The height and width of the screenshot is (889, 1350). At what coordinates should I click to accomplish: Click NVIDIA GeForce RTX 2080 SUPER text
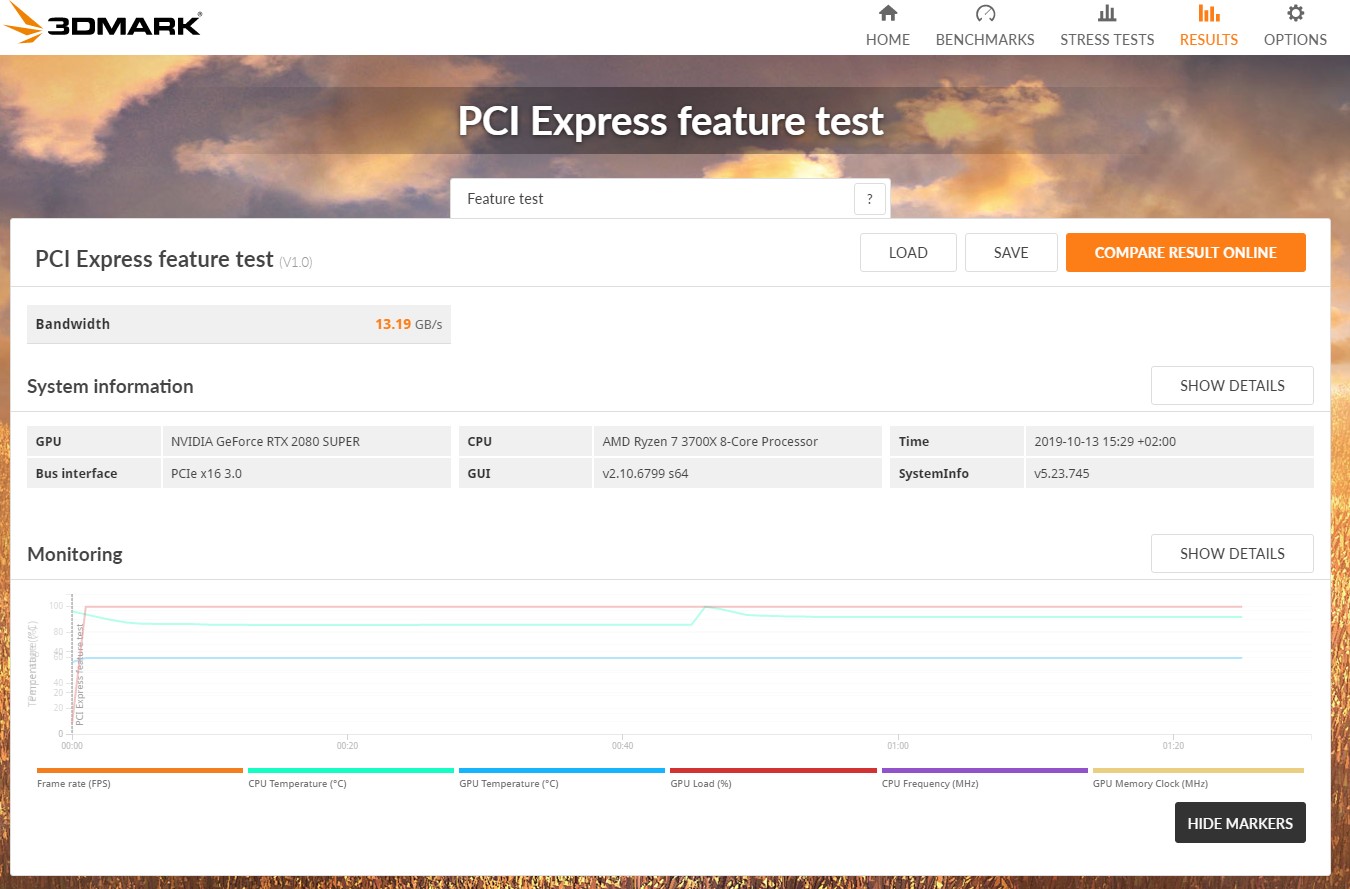pyautogui.click(x=265, y=442)
